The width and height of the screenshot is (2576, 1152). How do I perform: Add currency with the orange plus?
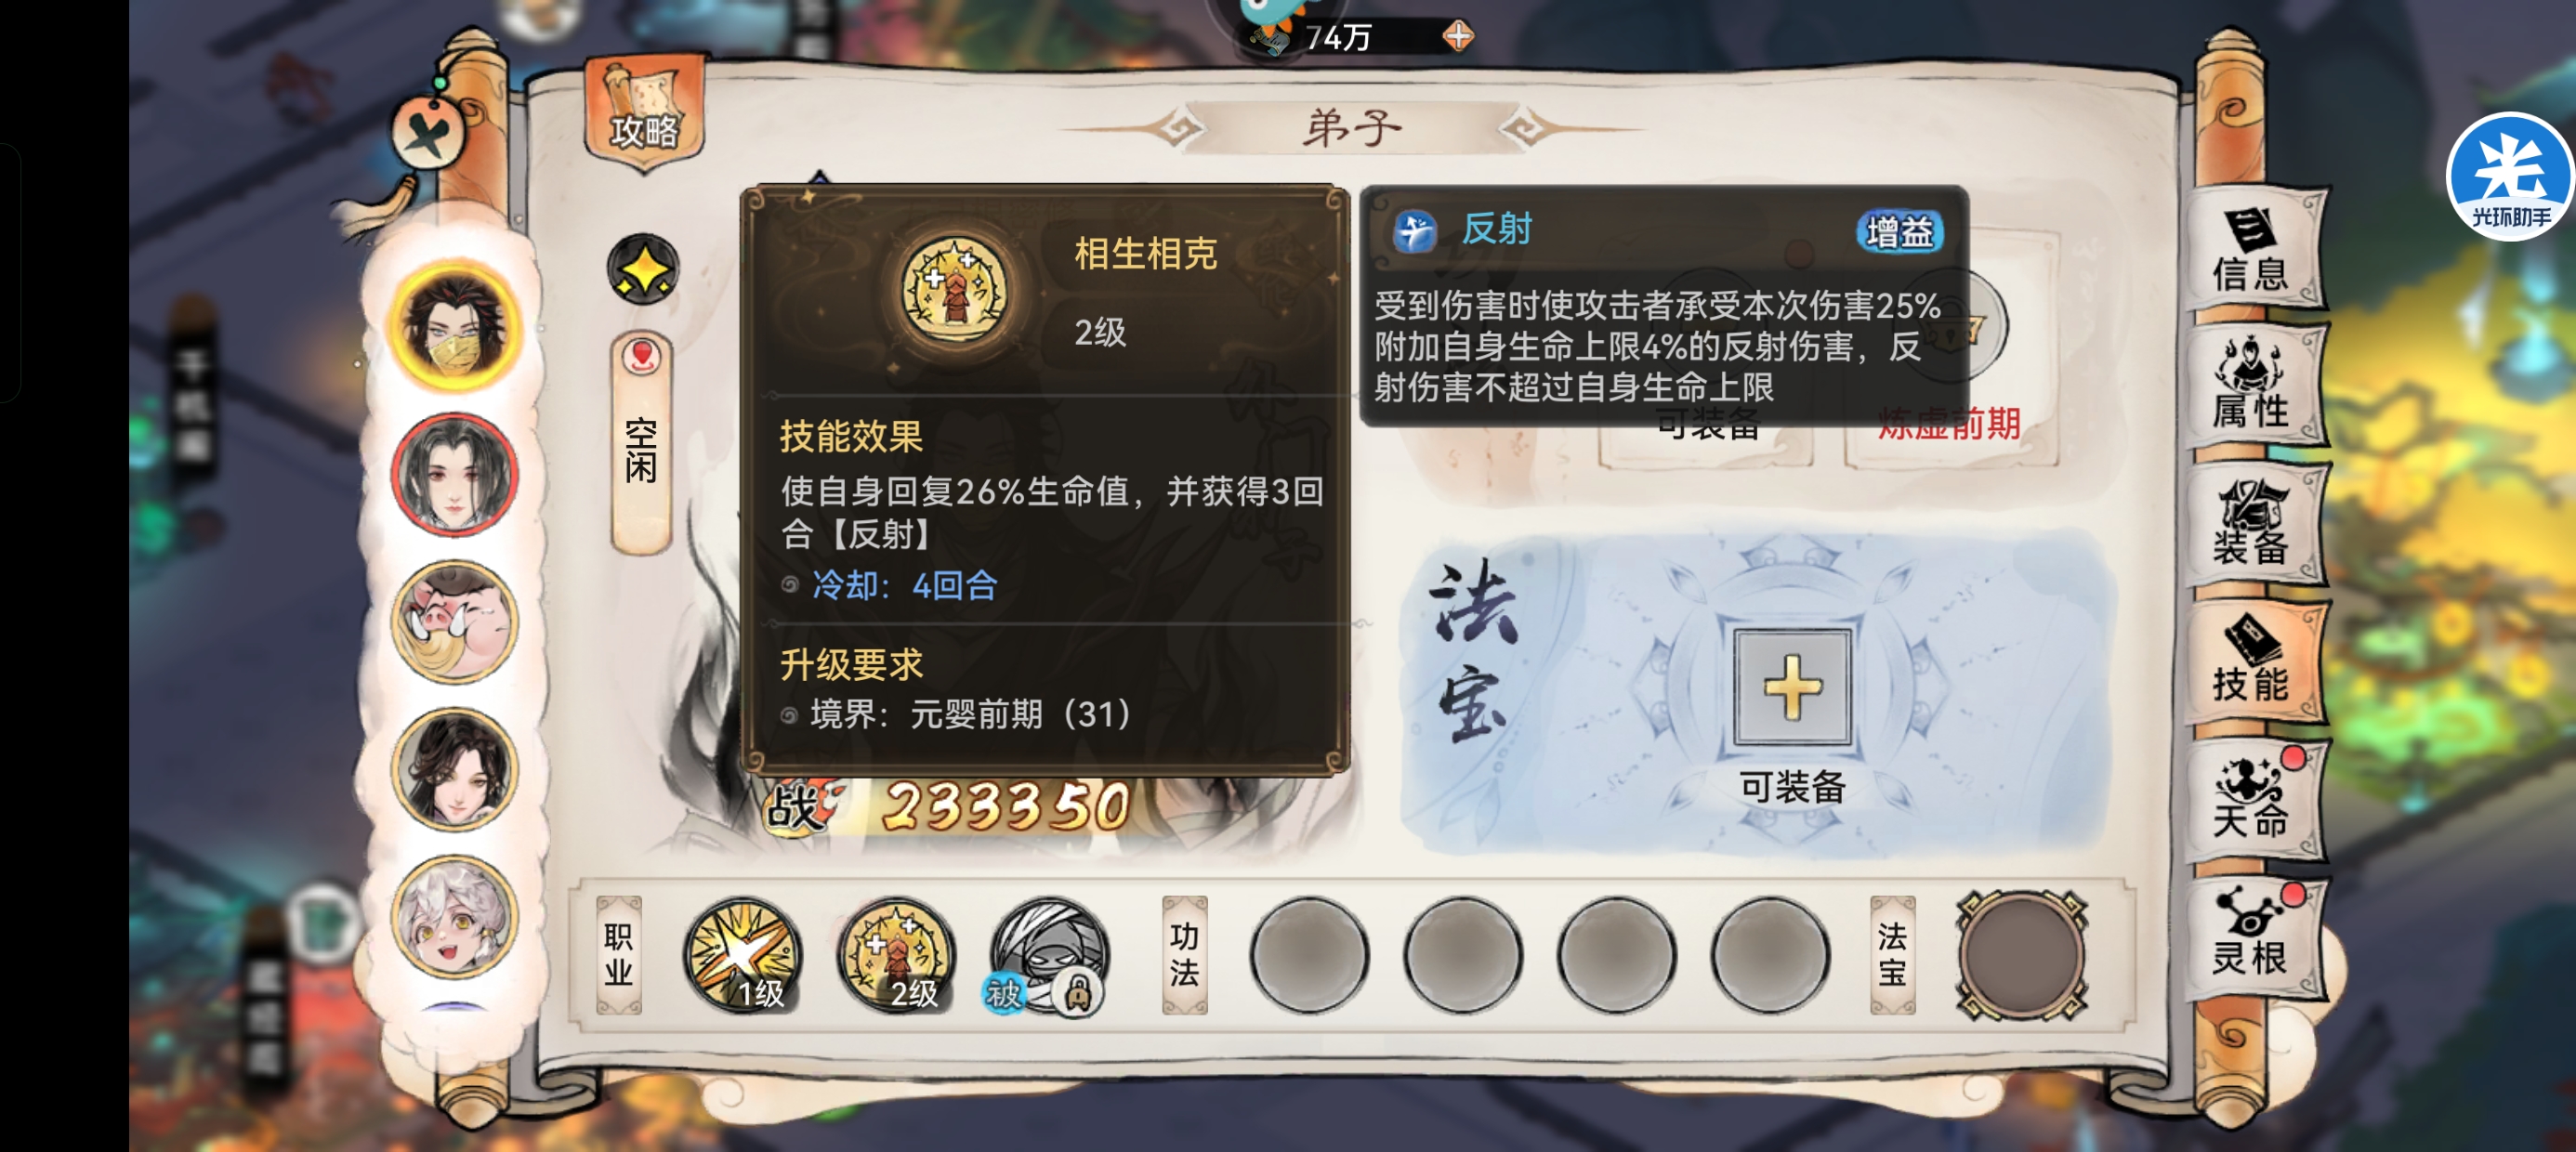pos(1458,37)
